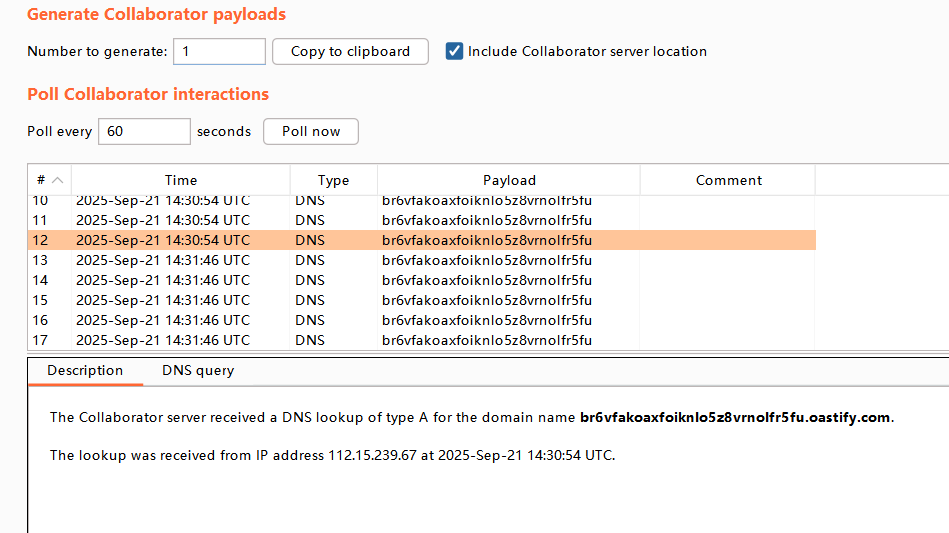Sort by the Type column header
Viewport: 949px width, 533px height.
click(333, 180)
